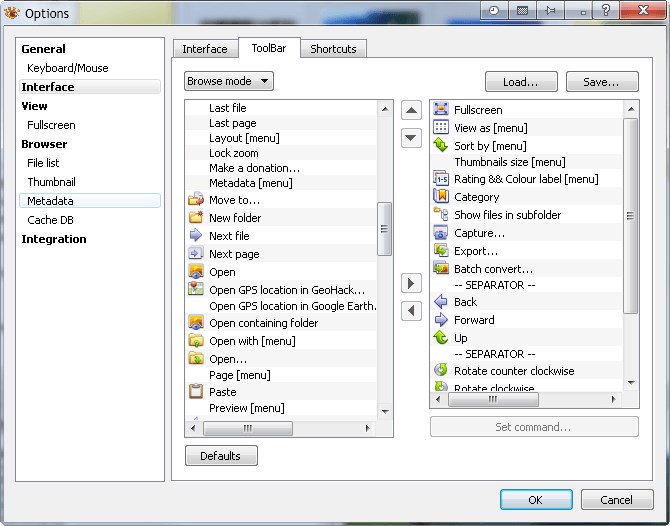Open Fullscreen settings in sidebar
The width and height of the screenshot is (670, 526).
(51, 125)
